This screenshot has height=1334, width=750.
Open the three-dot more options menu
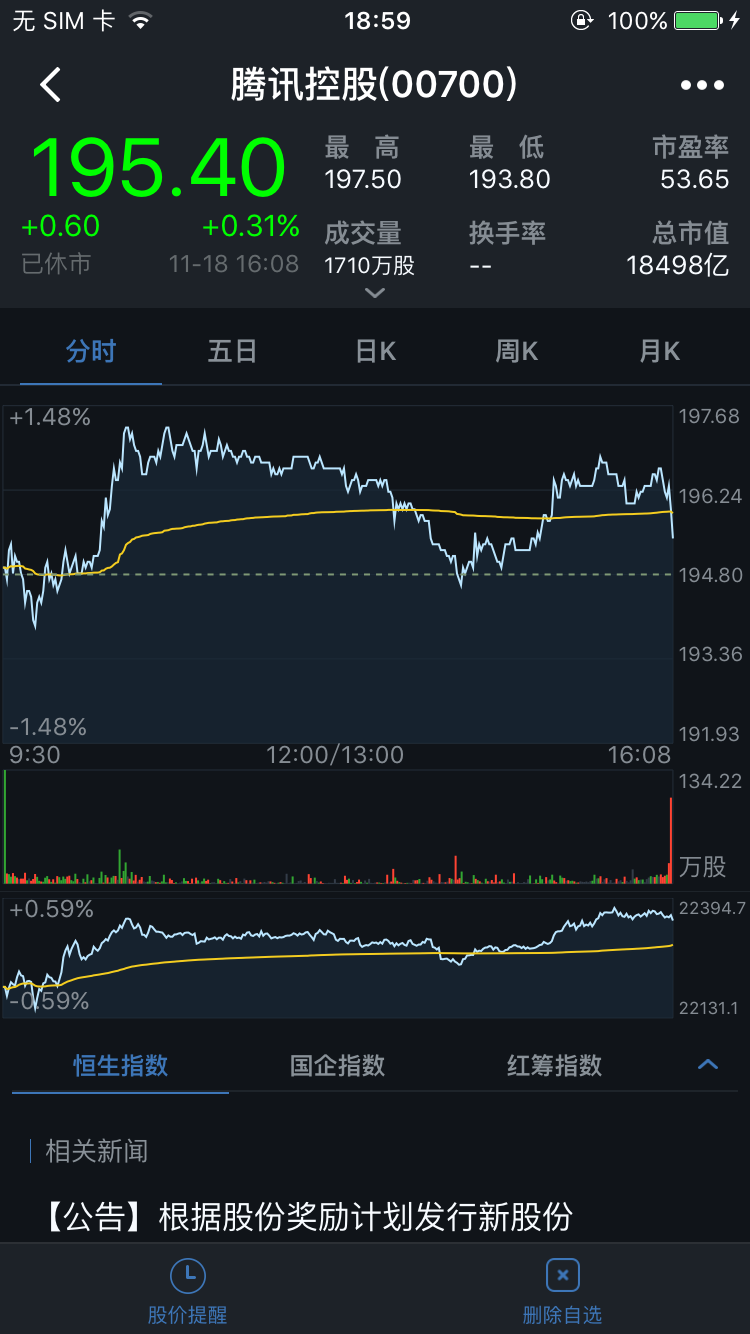click(x=702, y=85)
